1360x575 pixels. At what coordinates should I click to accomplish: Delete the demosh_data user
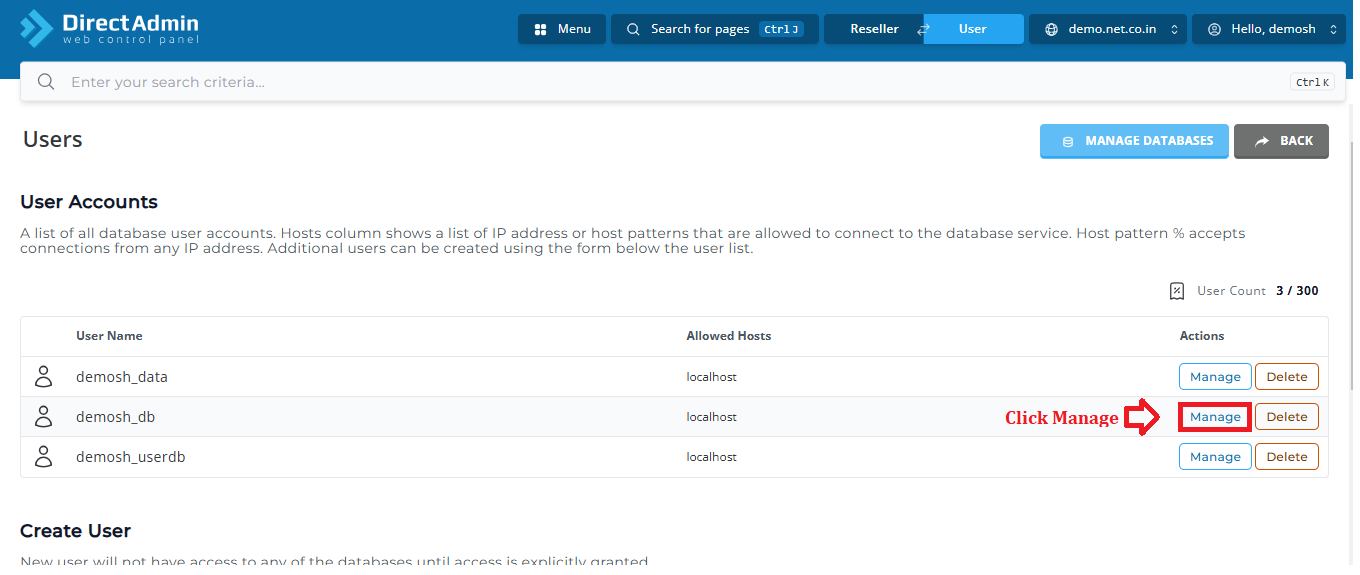(x=1287, y=377)
